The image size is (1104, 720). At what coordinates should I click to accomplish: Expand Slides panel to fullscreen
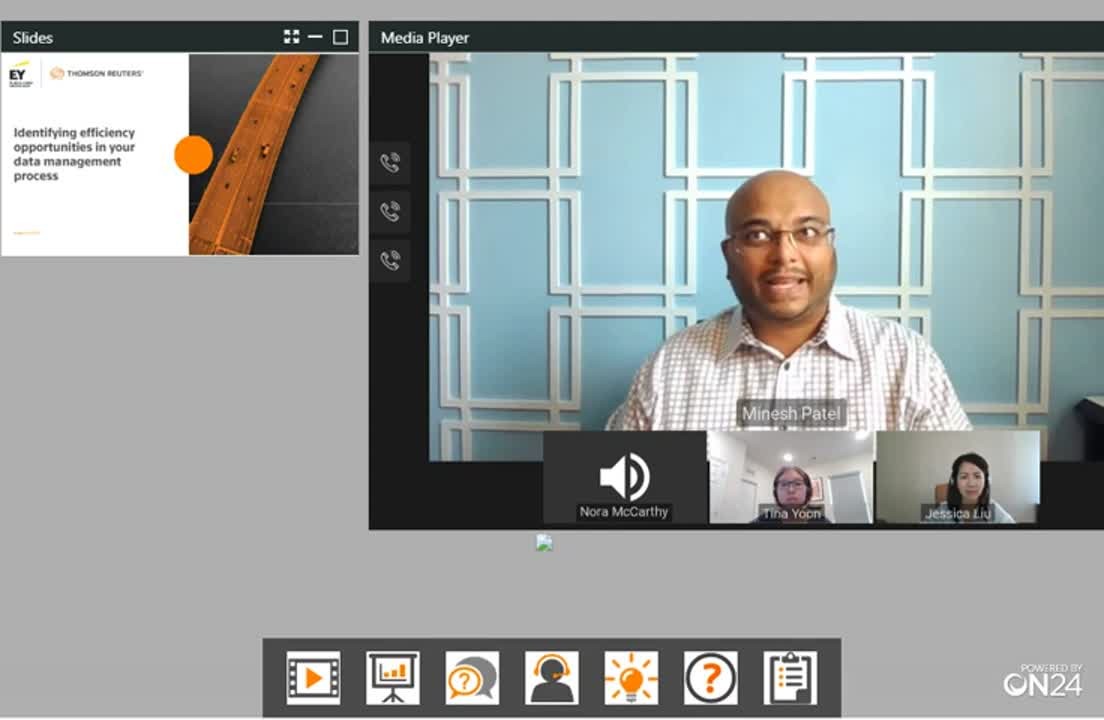[291, 37]
